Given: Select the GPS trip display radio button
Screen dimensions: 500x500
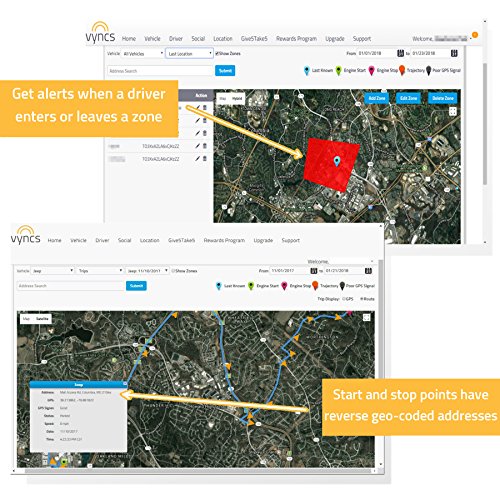Looking at the screenshot, I should click(x=344, y=299).
